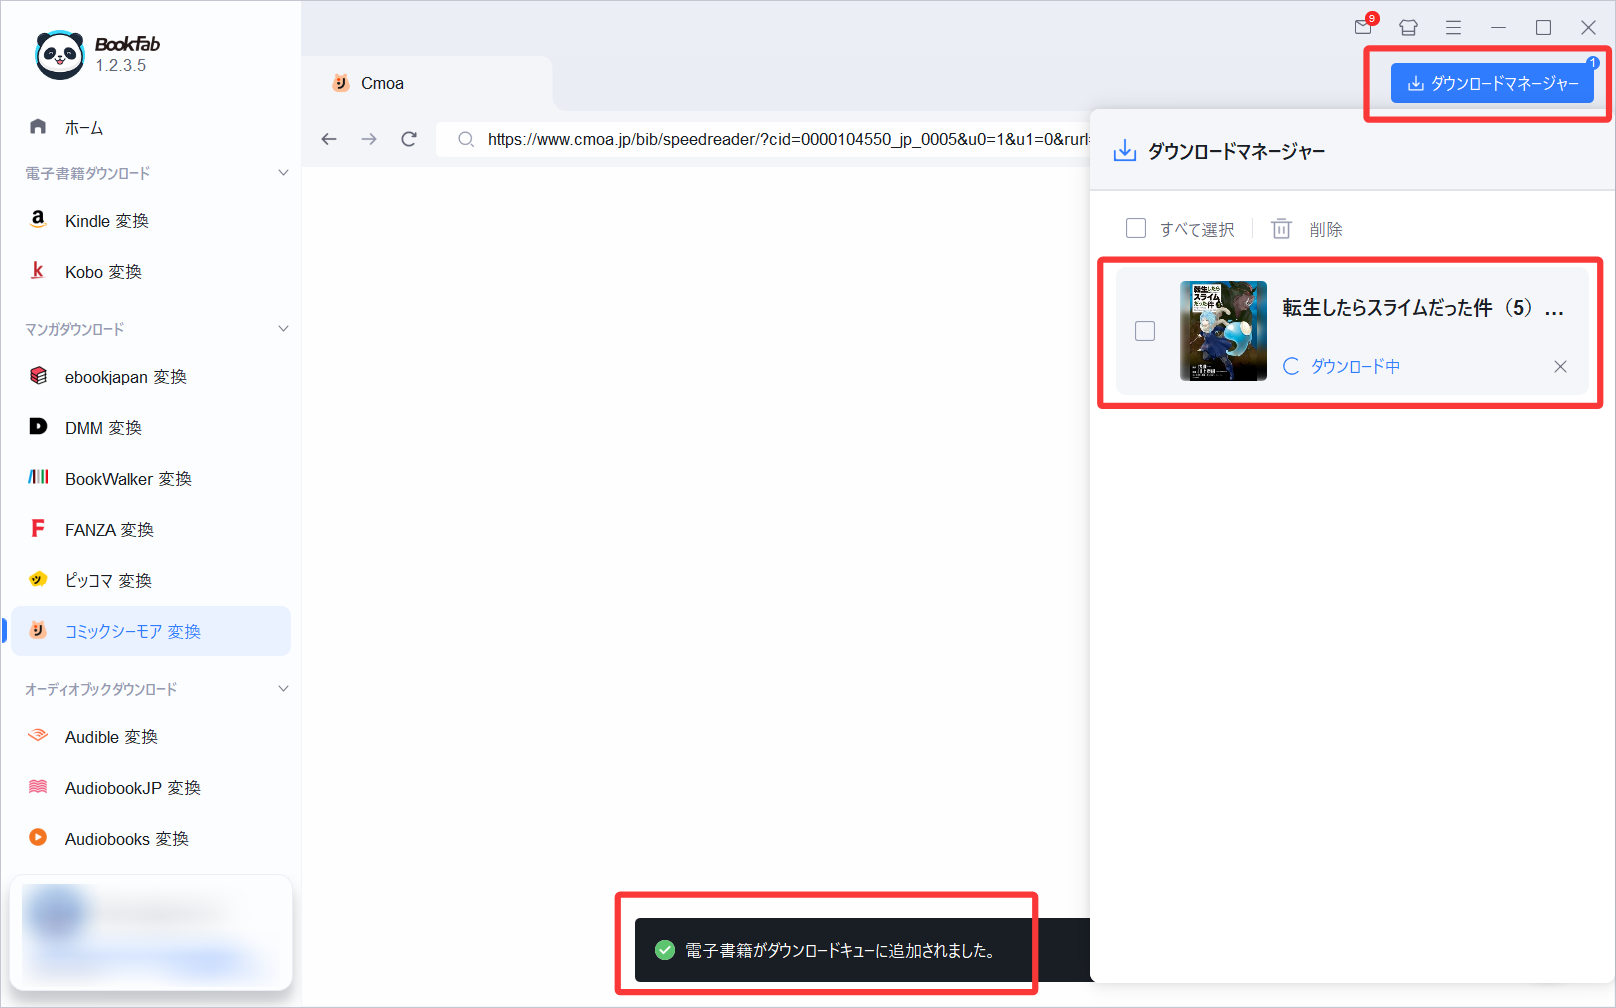
Task: Open Audiobooks 変換 menu item
Action: point(150,838)
